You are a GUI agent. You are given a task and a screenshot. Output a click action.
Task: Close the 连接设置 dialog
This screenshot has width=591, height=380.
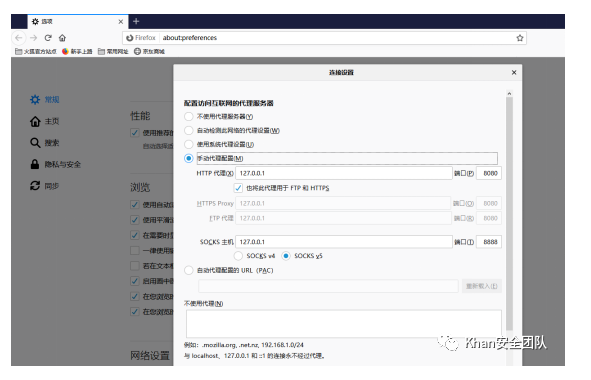514,72
